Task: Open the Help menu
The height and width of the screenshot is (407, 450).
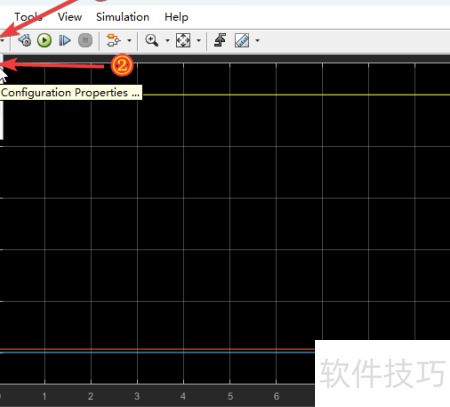Action: point(176,17)
